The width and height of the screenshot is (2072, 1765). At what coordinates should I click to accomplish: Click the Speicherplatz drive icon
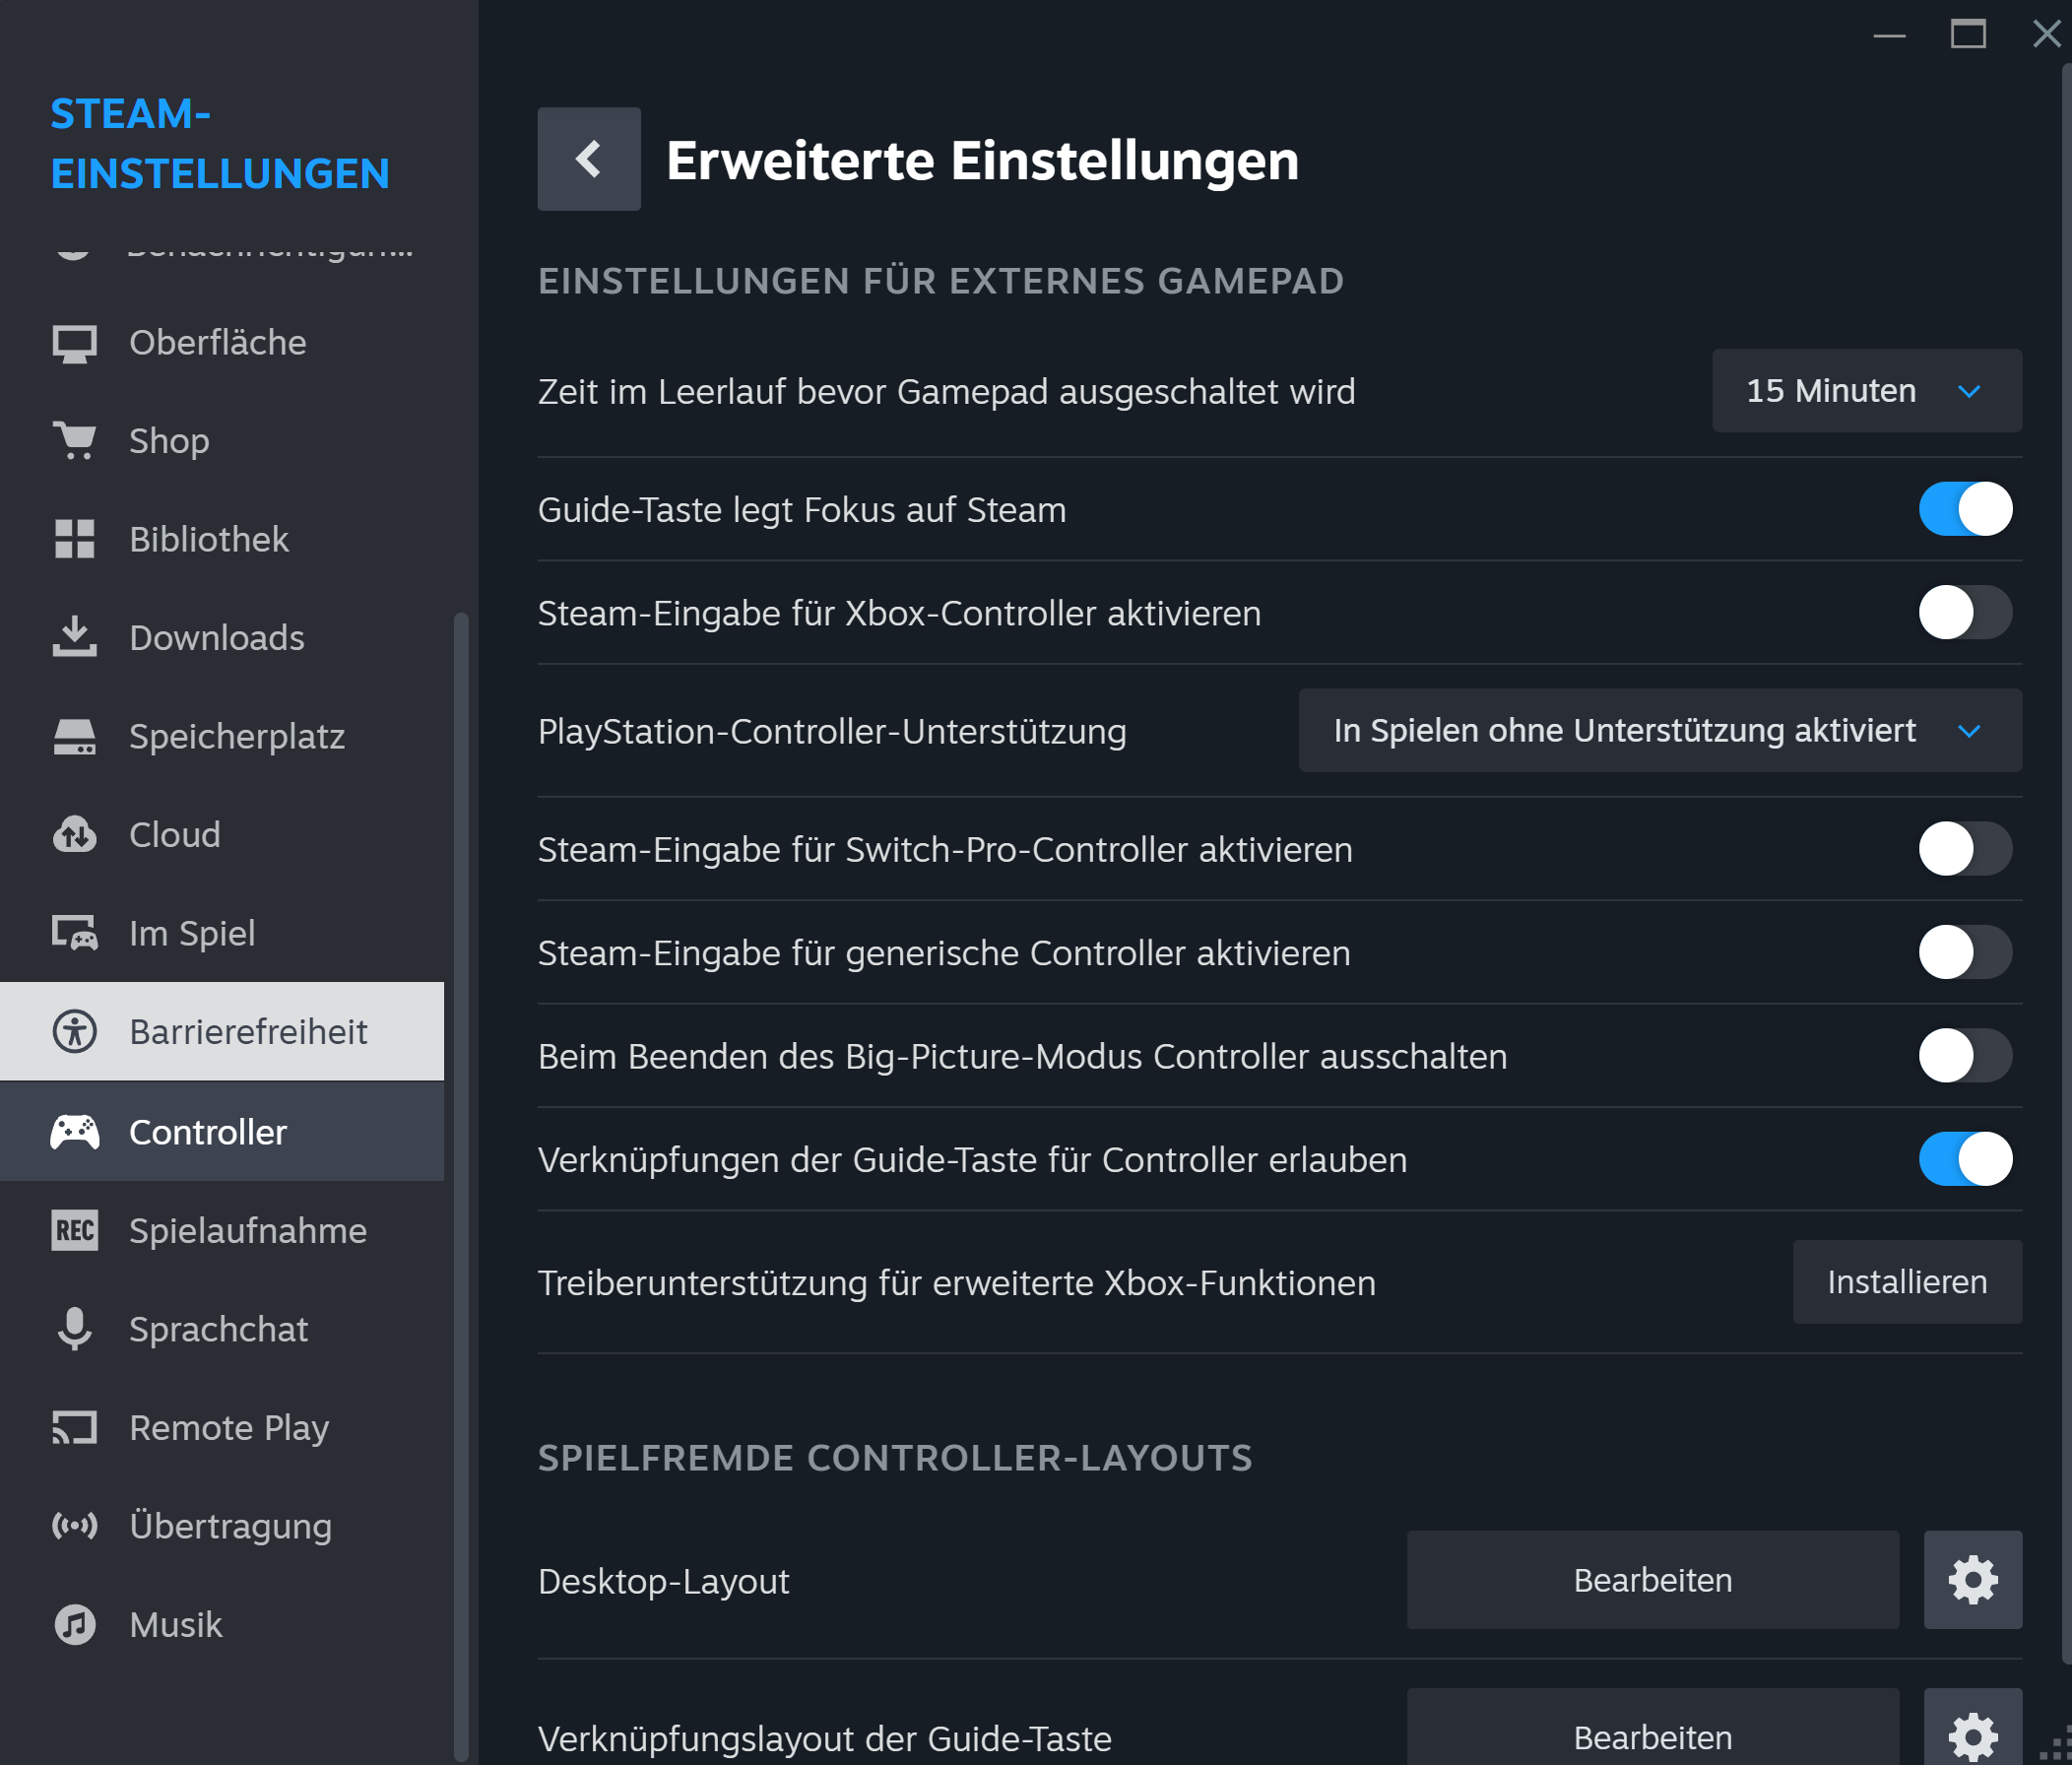(x=75, y=736)
